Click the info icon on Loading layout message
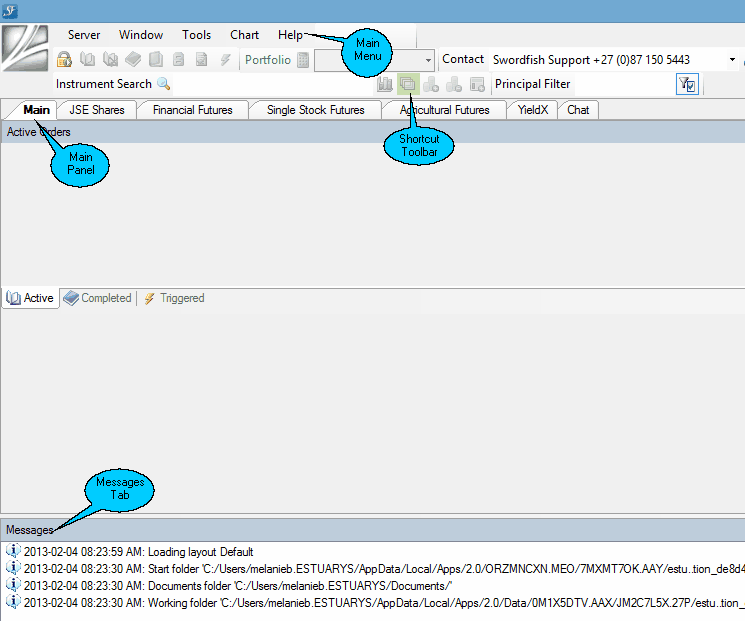 13,551
